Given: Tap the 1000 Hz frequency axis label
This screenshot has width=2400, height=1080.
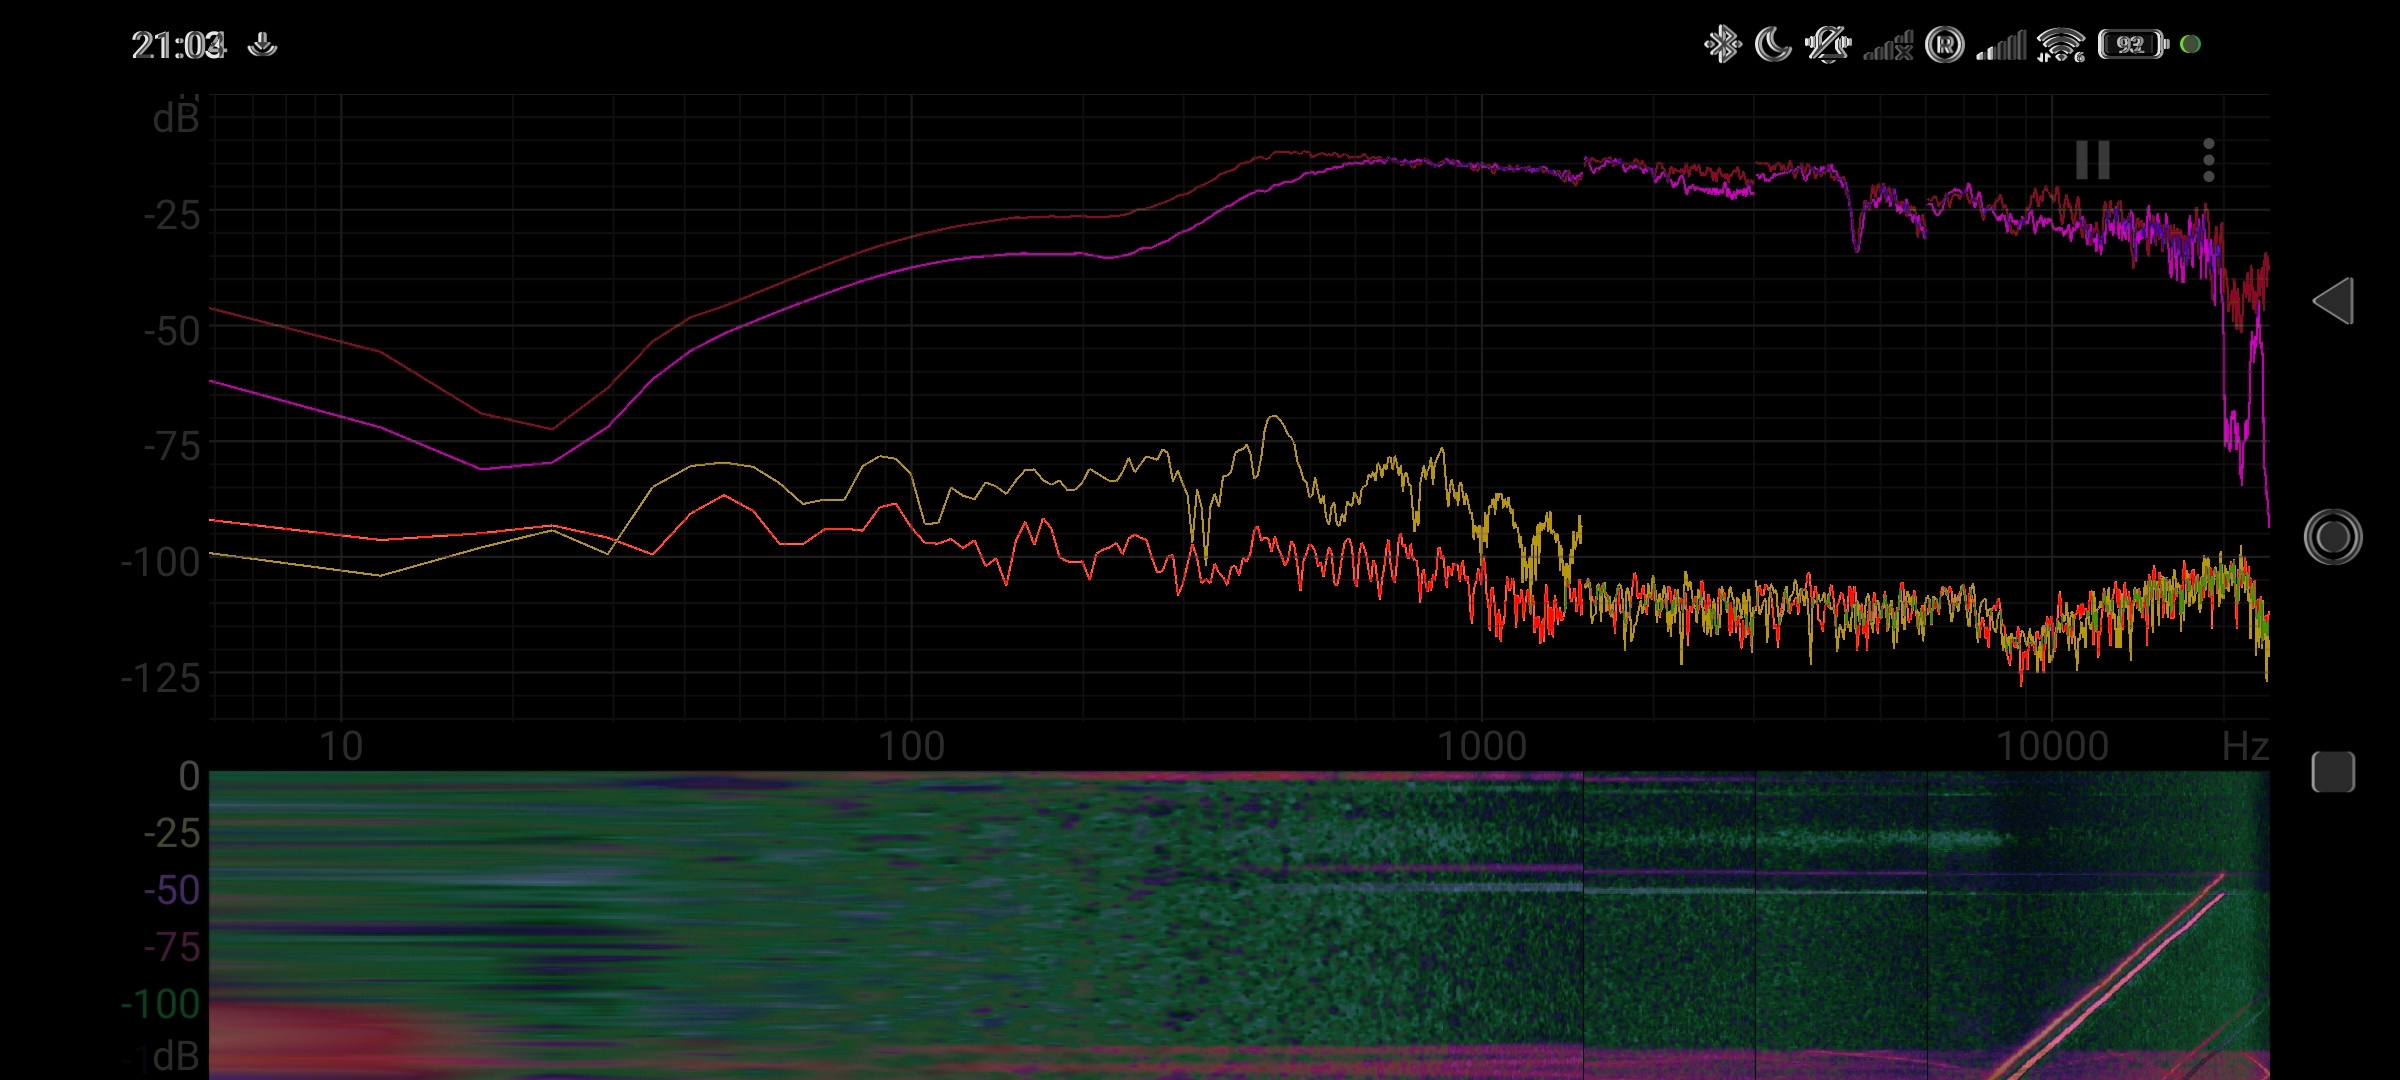Looking at the screenshot, I should (1481, 747).
